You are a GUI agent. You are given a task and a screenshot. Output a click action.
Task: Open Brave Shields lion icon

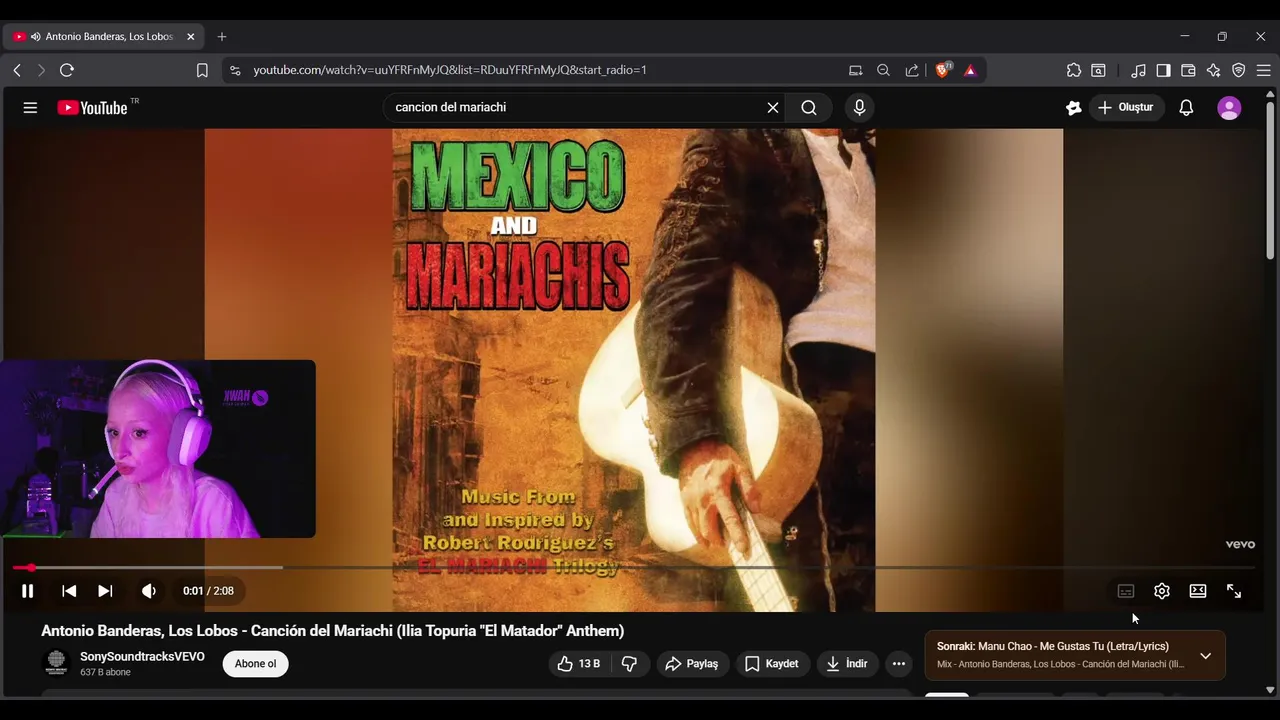[942, 70]
